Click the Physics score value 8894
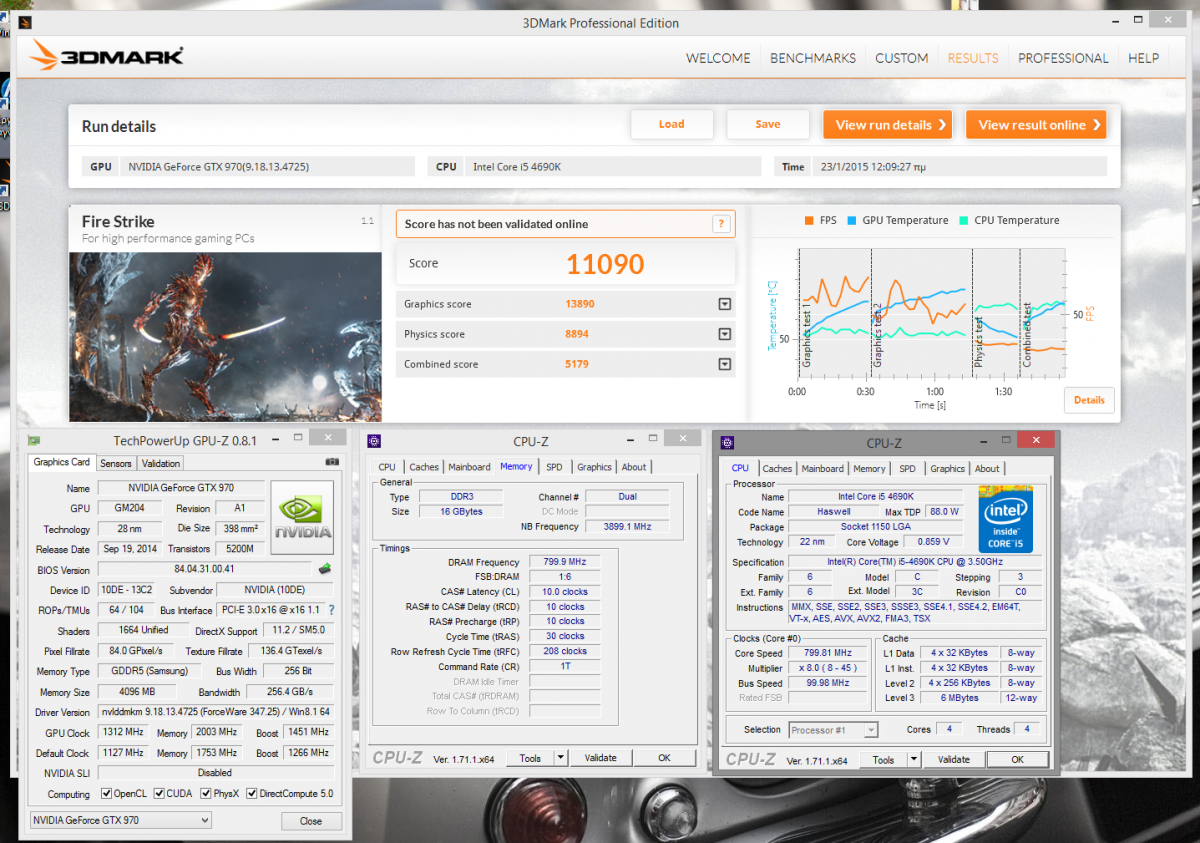Image resolution: width=1200 pixels, height=843 pixels. point(577,334)
